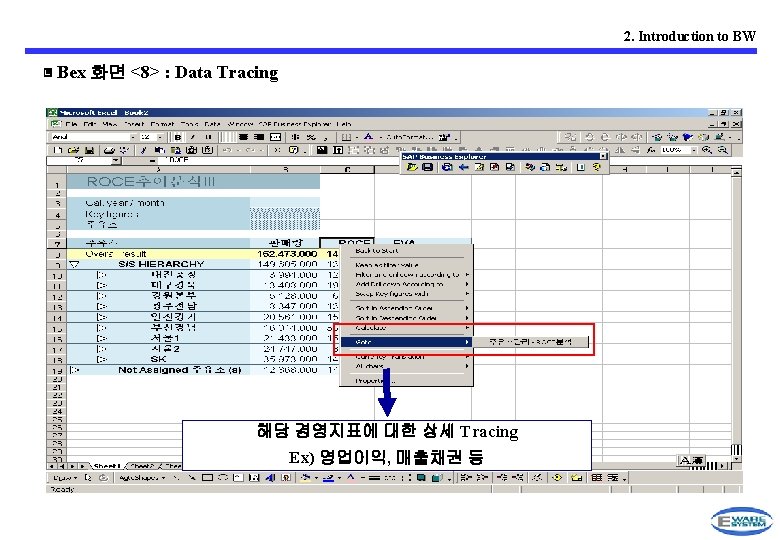
Task: Open the Edit menu
Action: [x=90, y=124]
